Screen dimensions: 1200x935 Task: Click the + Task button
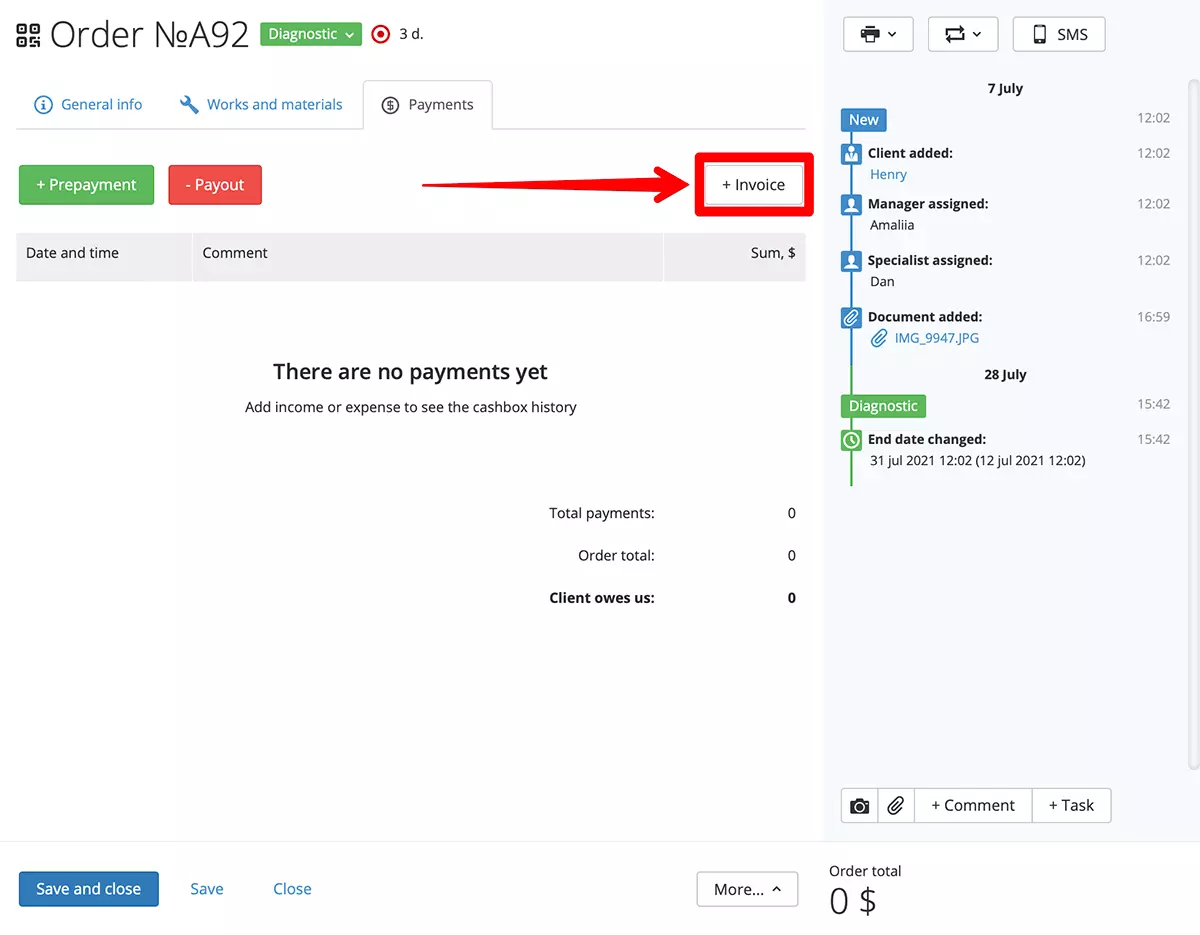1072,806
